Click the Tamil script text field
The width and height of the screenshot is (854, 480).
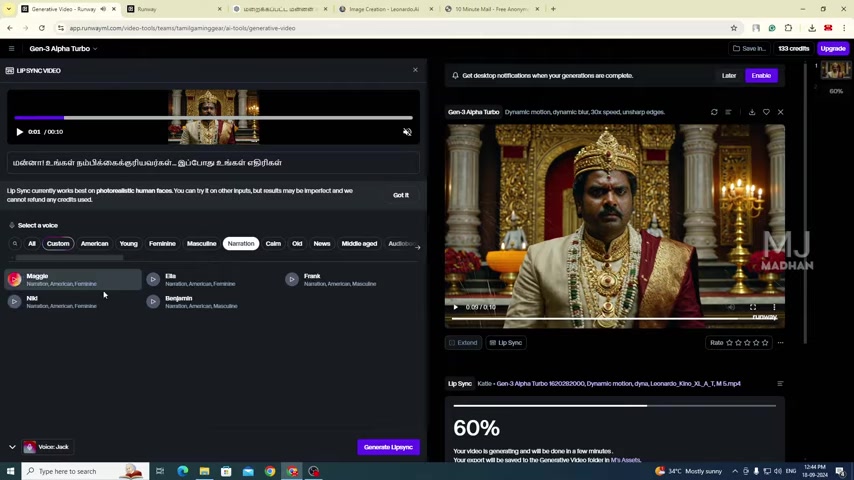pyautogui.click(x=213, y=162)
